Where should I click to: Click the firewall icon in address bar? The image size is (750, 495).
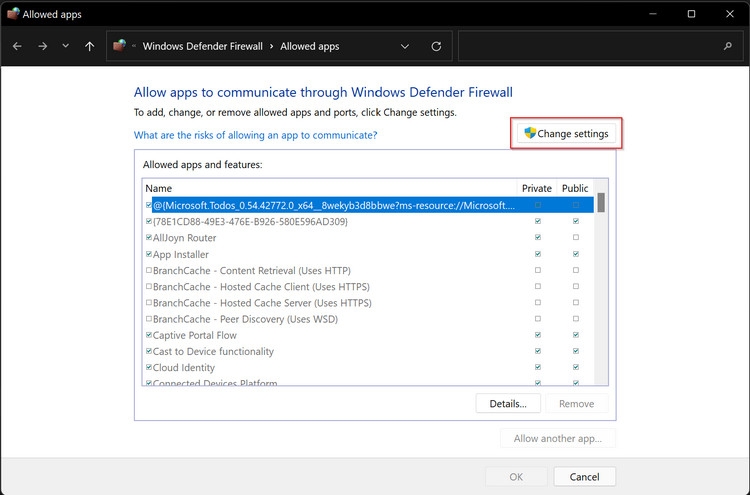click(120, 46)
